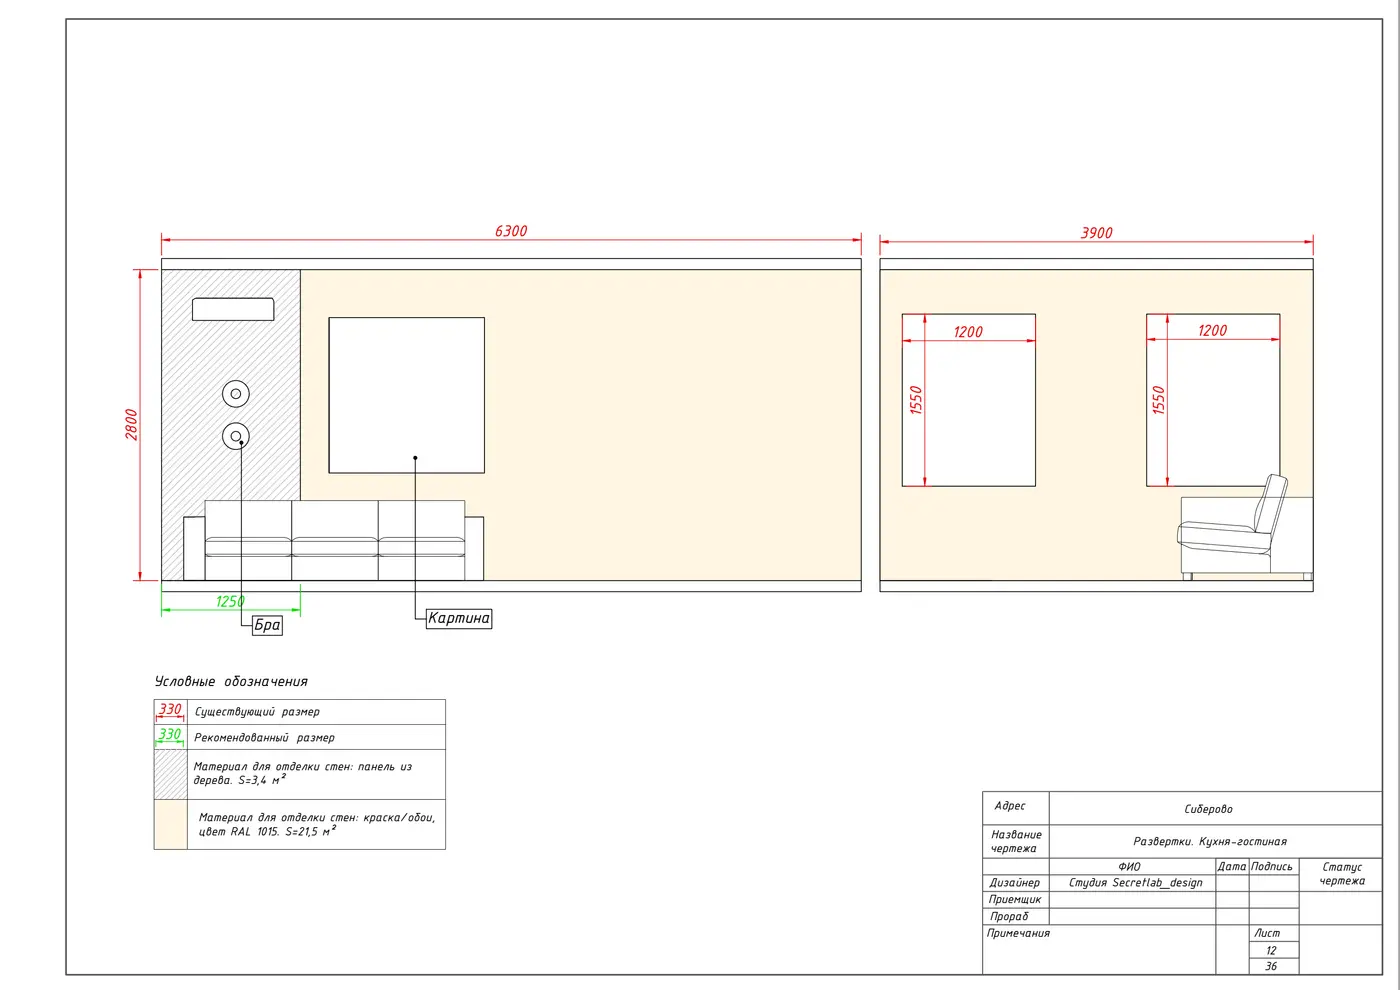Select the Рекомендованный размер legend text

point(264,738)
